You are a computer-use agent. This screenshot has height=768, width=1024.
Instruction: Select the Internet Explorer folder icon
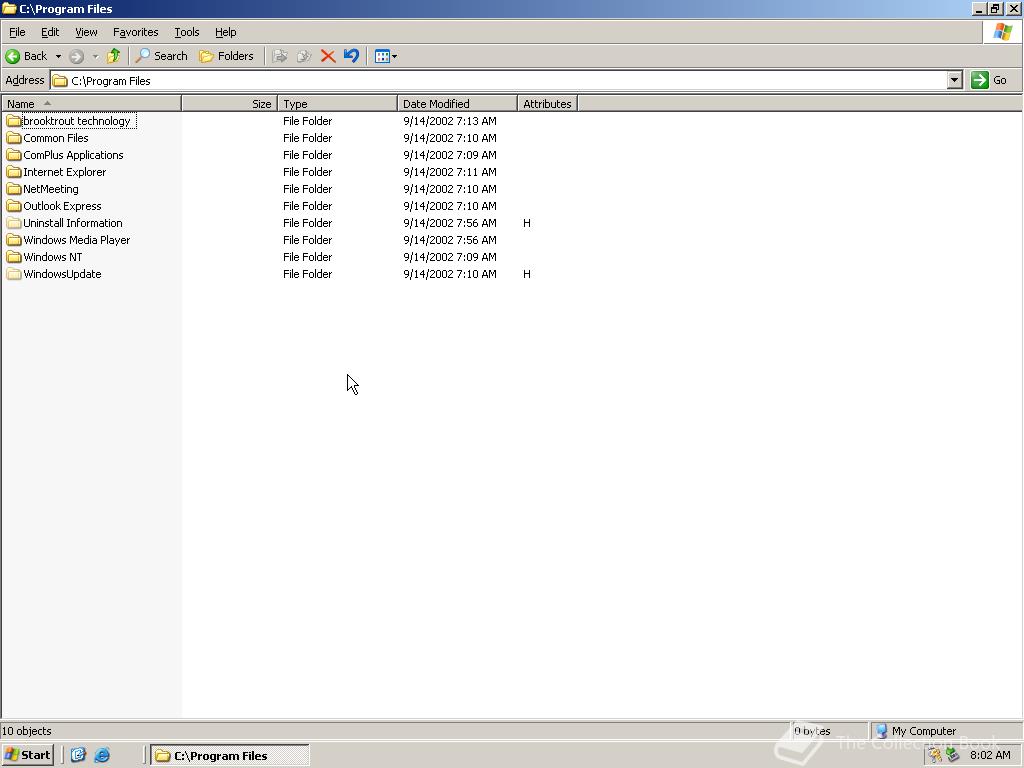coord(14,172)
